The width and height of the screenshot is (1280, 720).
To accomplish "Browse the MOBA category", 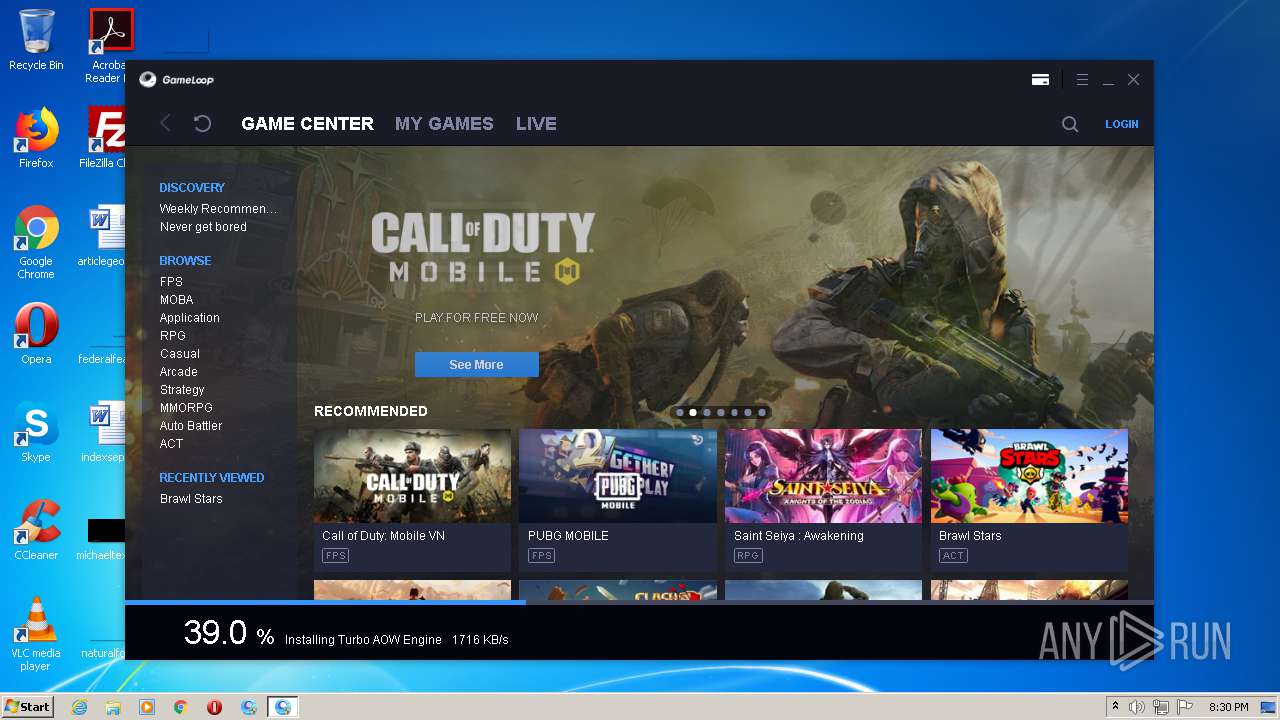I will [x=176, y=300].
